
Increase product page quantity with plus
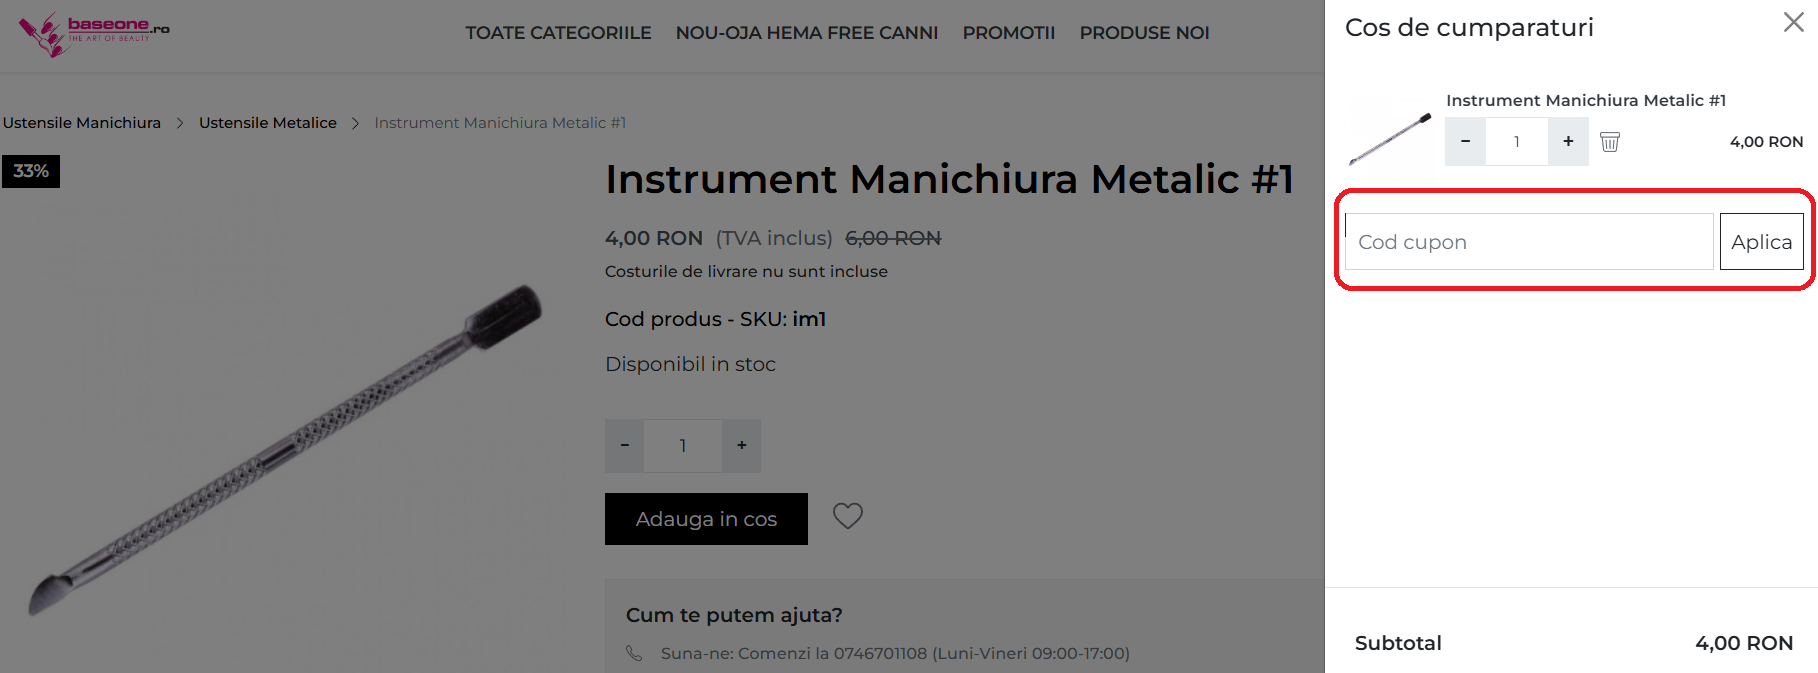tap(741, 446)
